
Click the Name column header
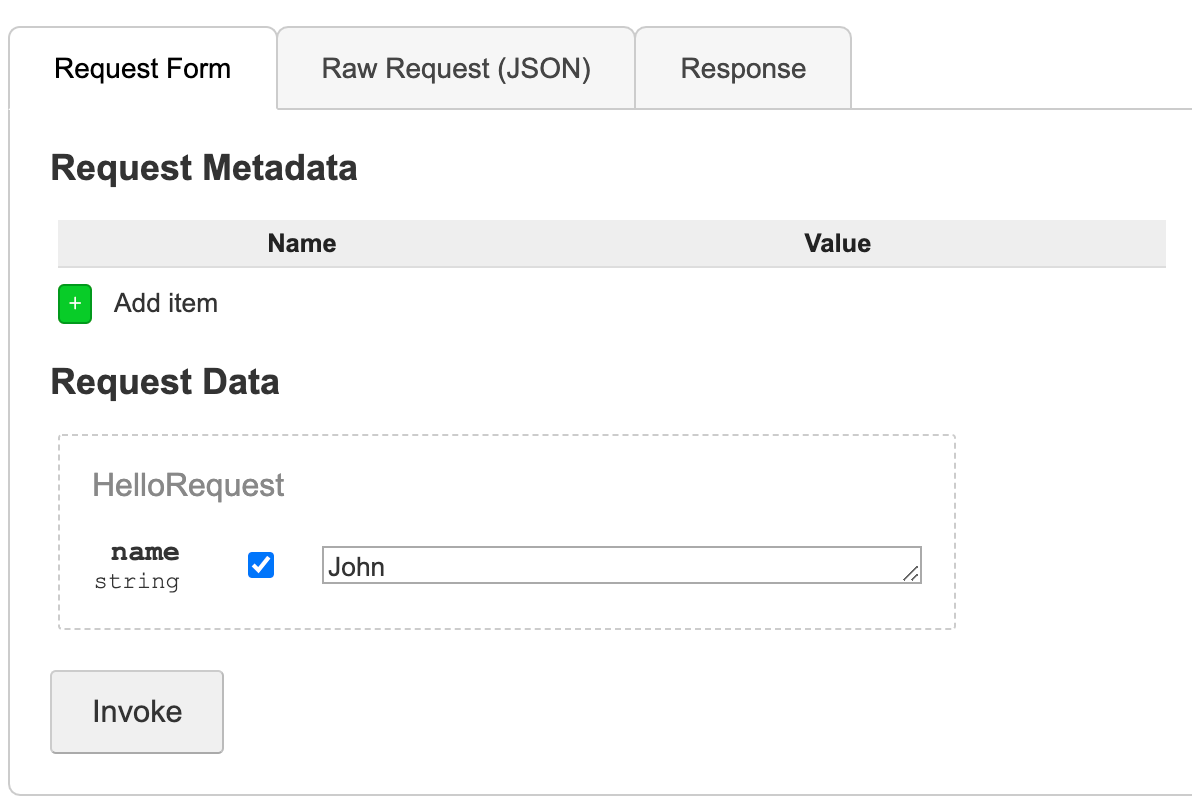point(302,243)
